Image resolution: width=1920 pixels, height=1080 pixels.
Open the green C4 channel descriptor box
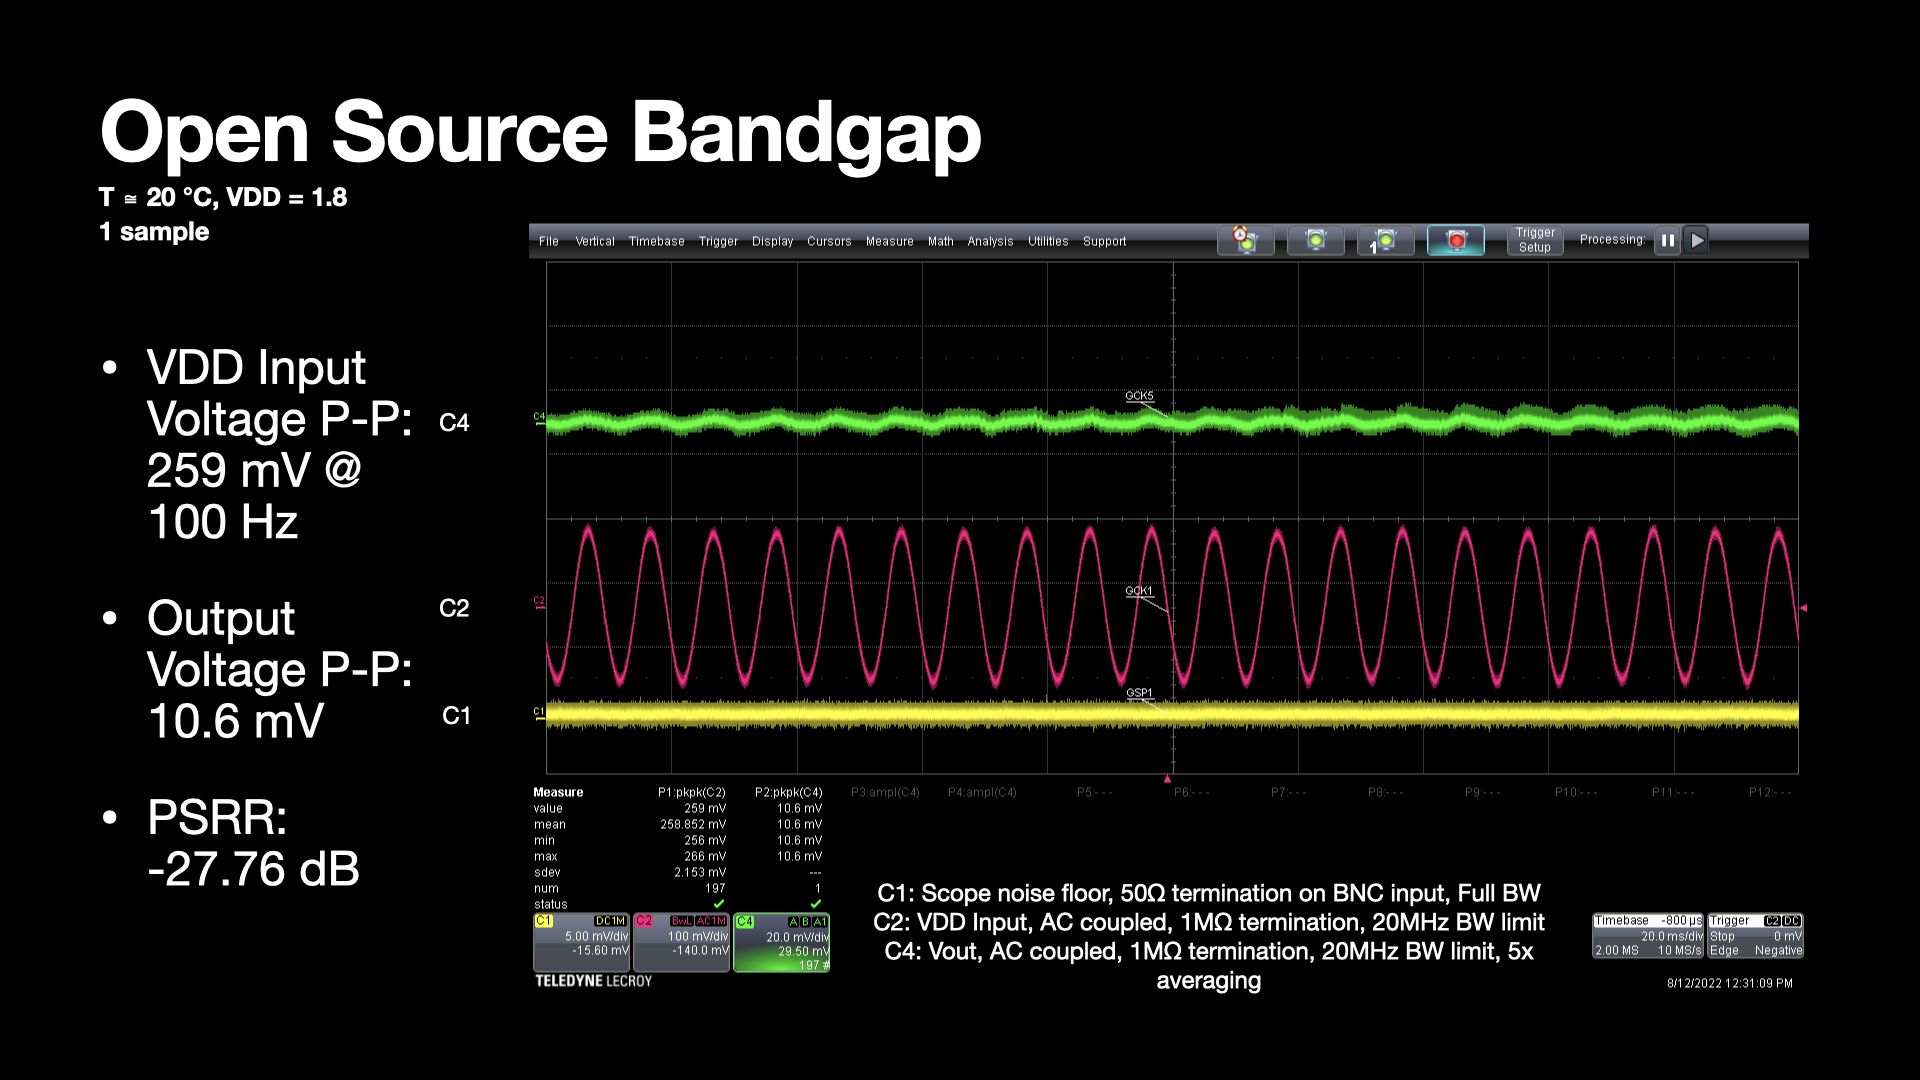[x=781, y=942]
